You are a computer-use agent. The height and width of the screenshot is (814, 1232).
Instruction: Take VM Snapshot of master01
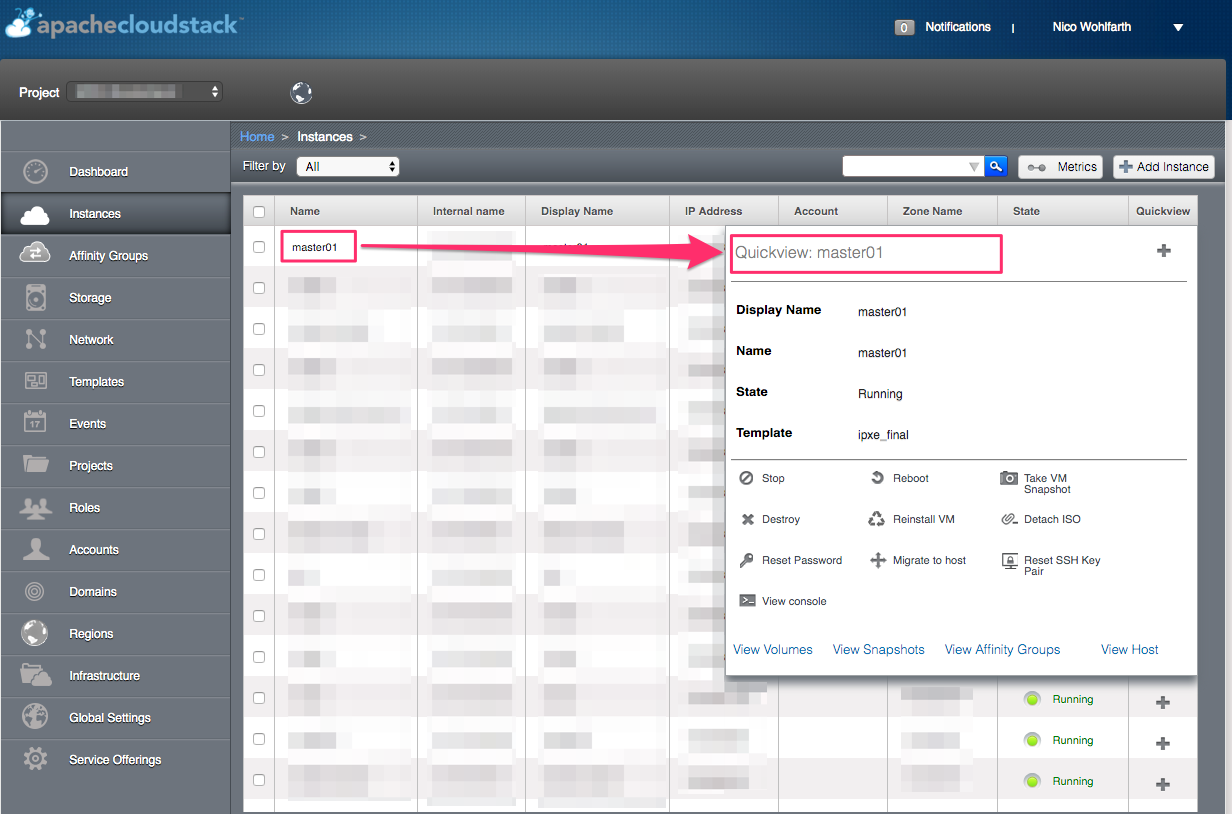click(x=1036, y=484)
